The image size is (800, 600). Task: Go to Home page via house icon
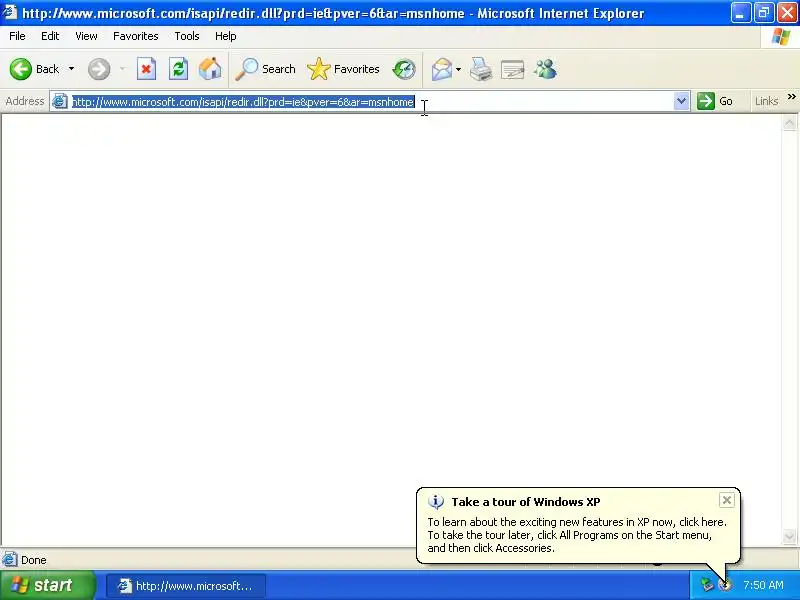210,69
